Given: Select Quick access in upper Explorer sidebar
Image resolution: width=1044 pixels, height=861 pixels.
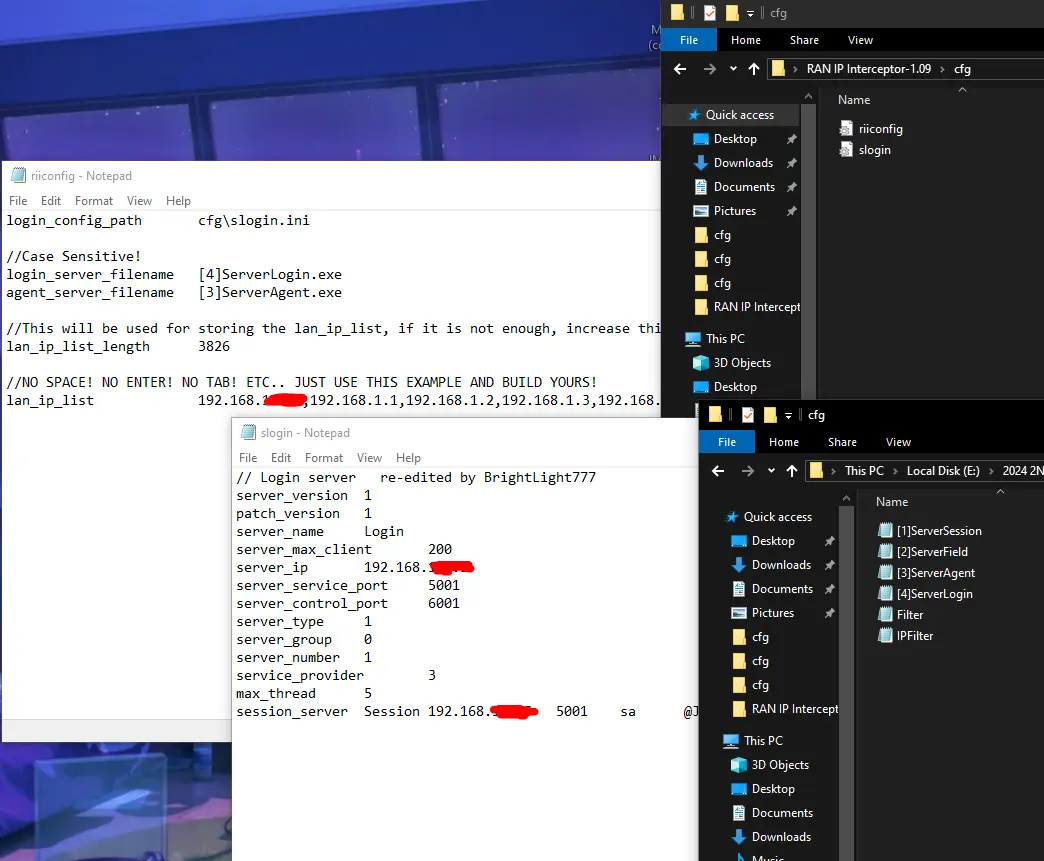Looking at the screenshot, I should click(x=732, y=115).
